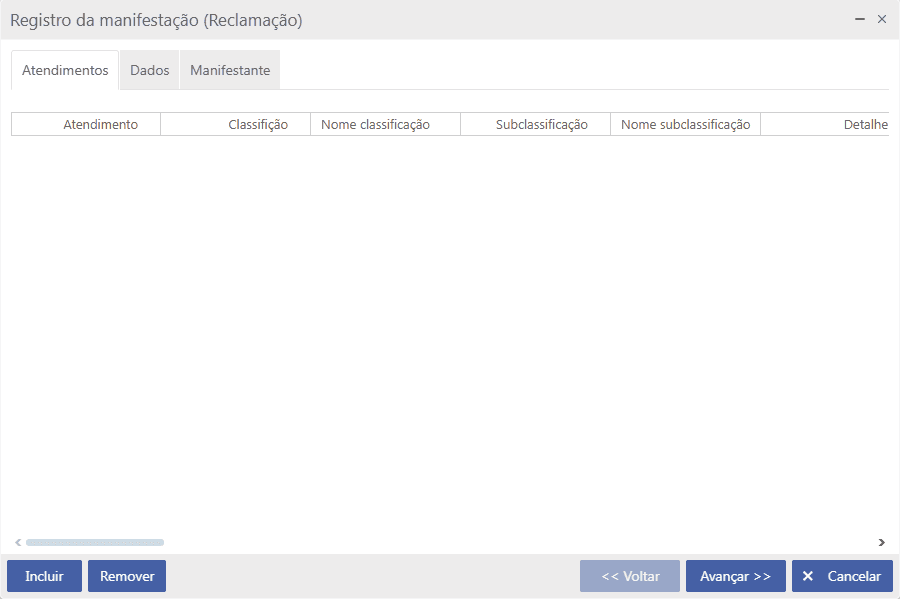Viewport: 900px width, 599px height.
Task: Click the horizontal scrollbar left arrow
Action: [x=18, y=542]
